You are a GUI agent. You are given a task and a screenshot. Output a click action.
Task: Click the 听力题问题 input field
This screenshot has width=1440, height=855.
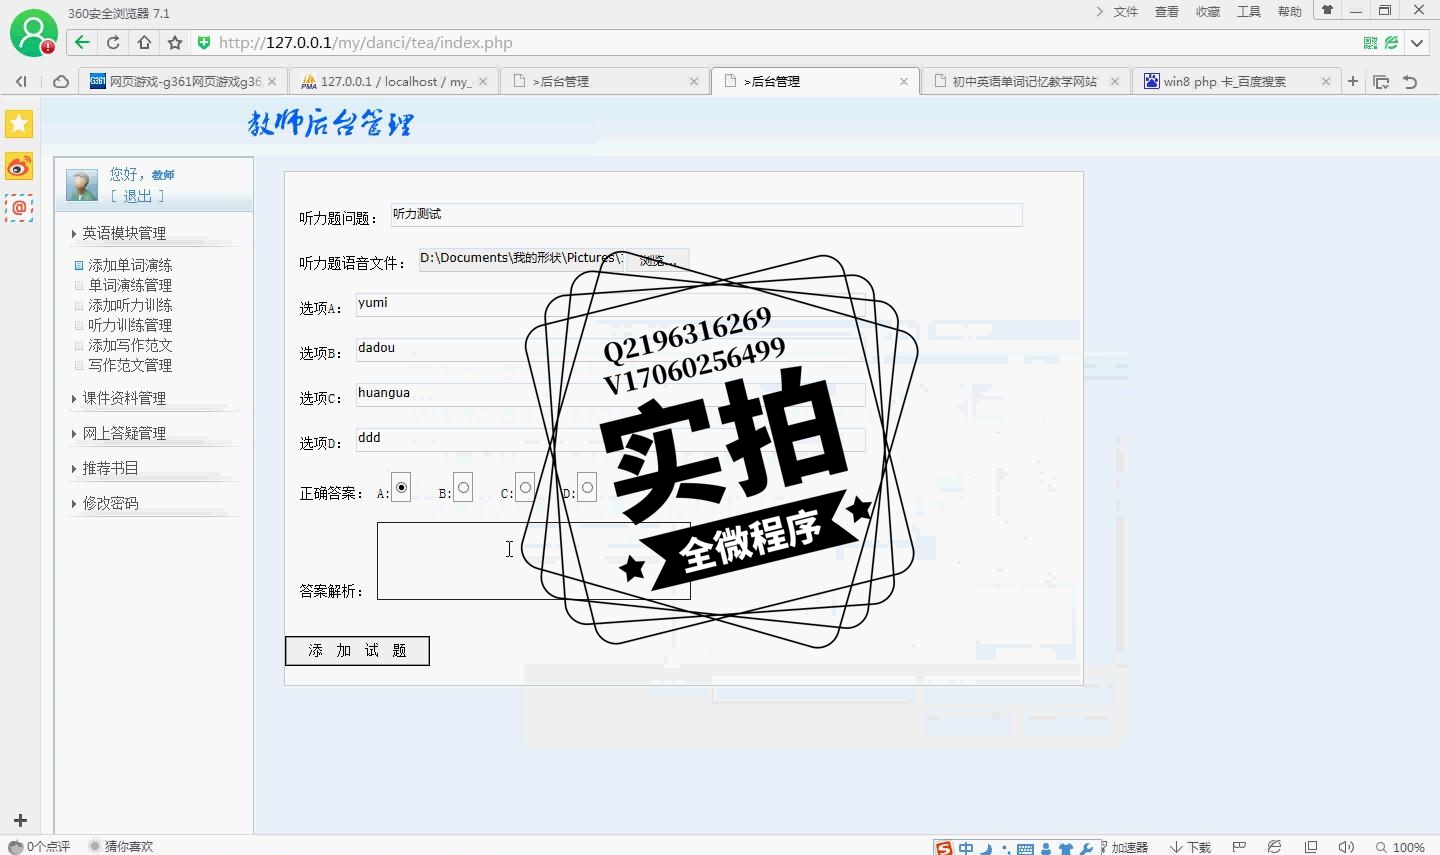[706, 215]
